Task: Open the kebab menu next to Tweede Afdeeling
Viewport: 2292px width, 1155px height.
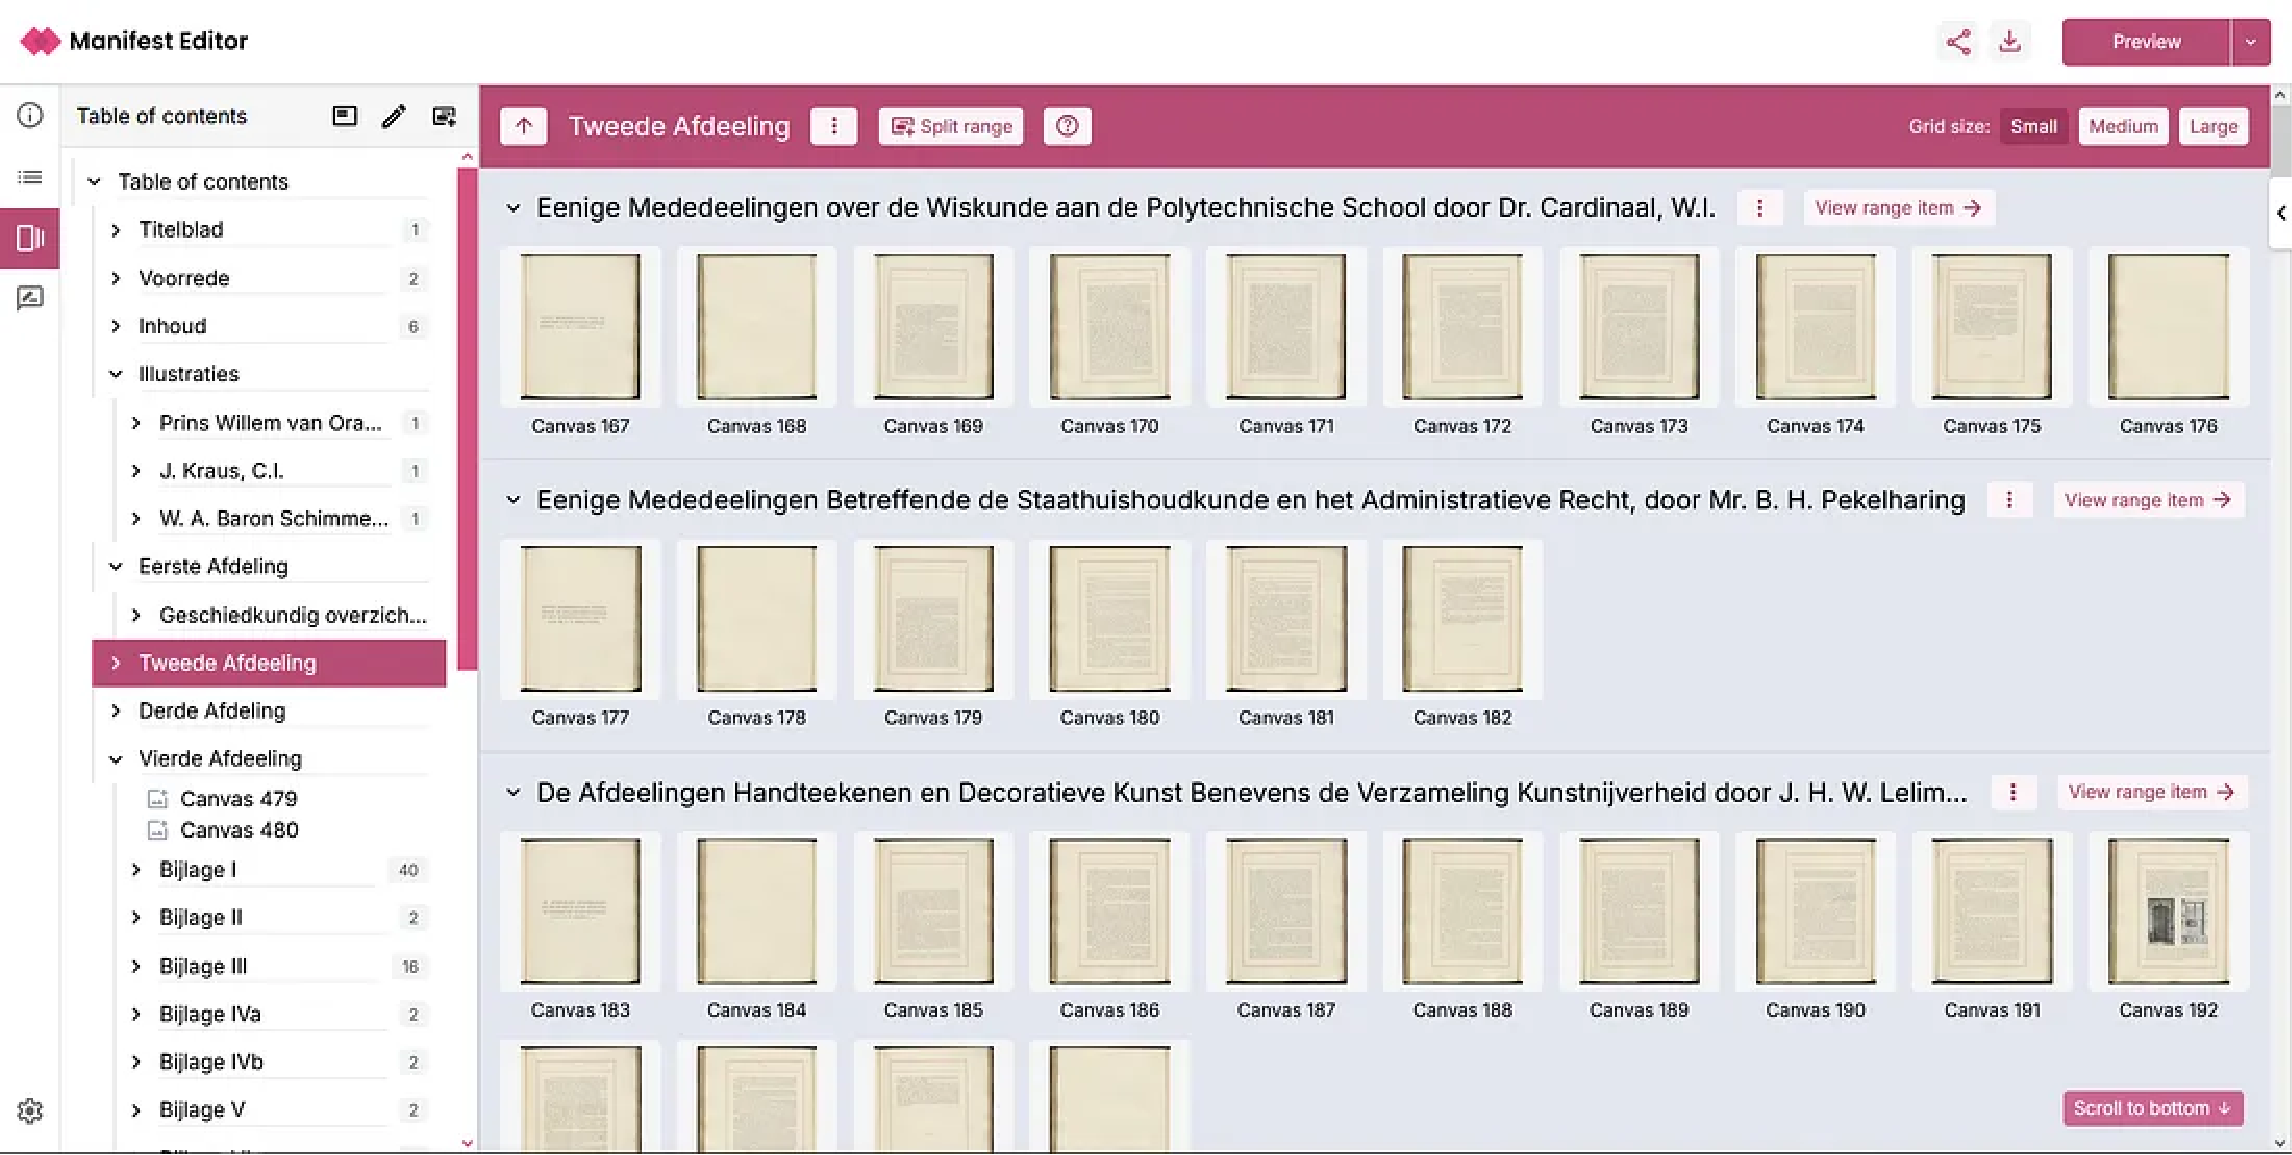Action: point(834,126)
